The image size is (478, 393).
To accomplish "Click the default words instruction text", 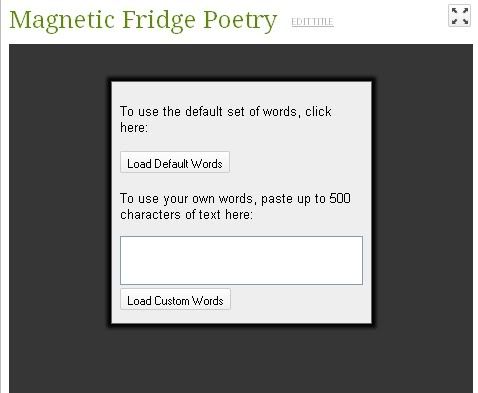I will pyautogui.click(x=226, y=119).
